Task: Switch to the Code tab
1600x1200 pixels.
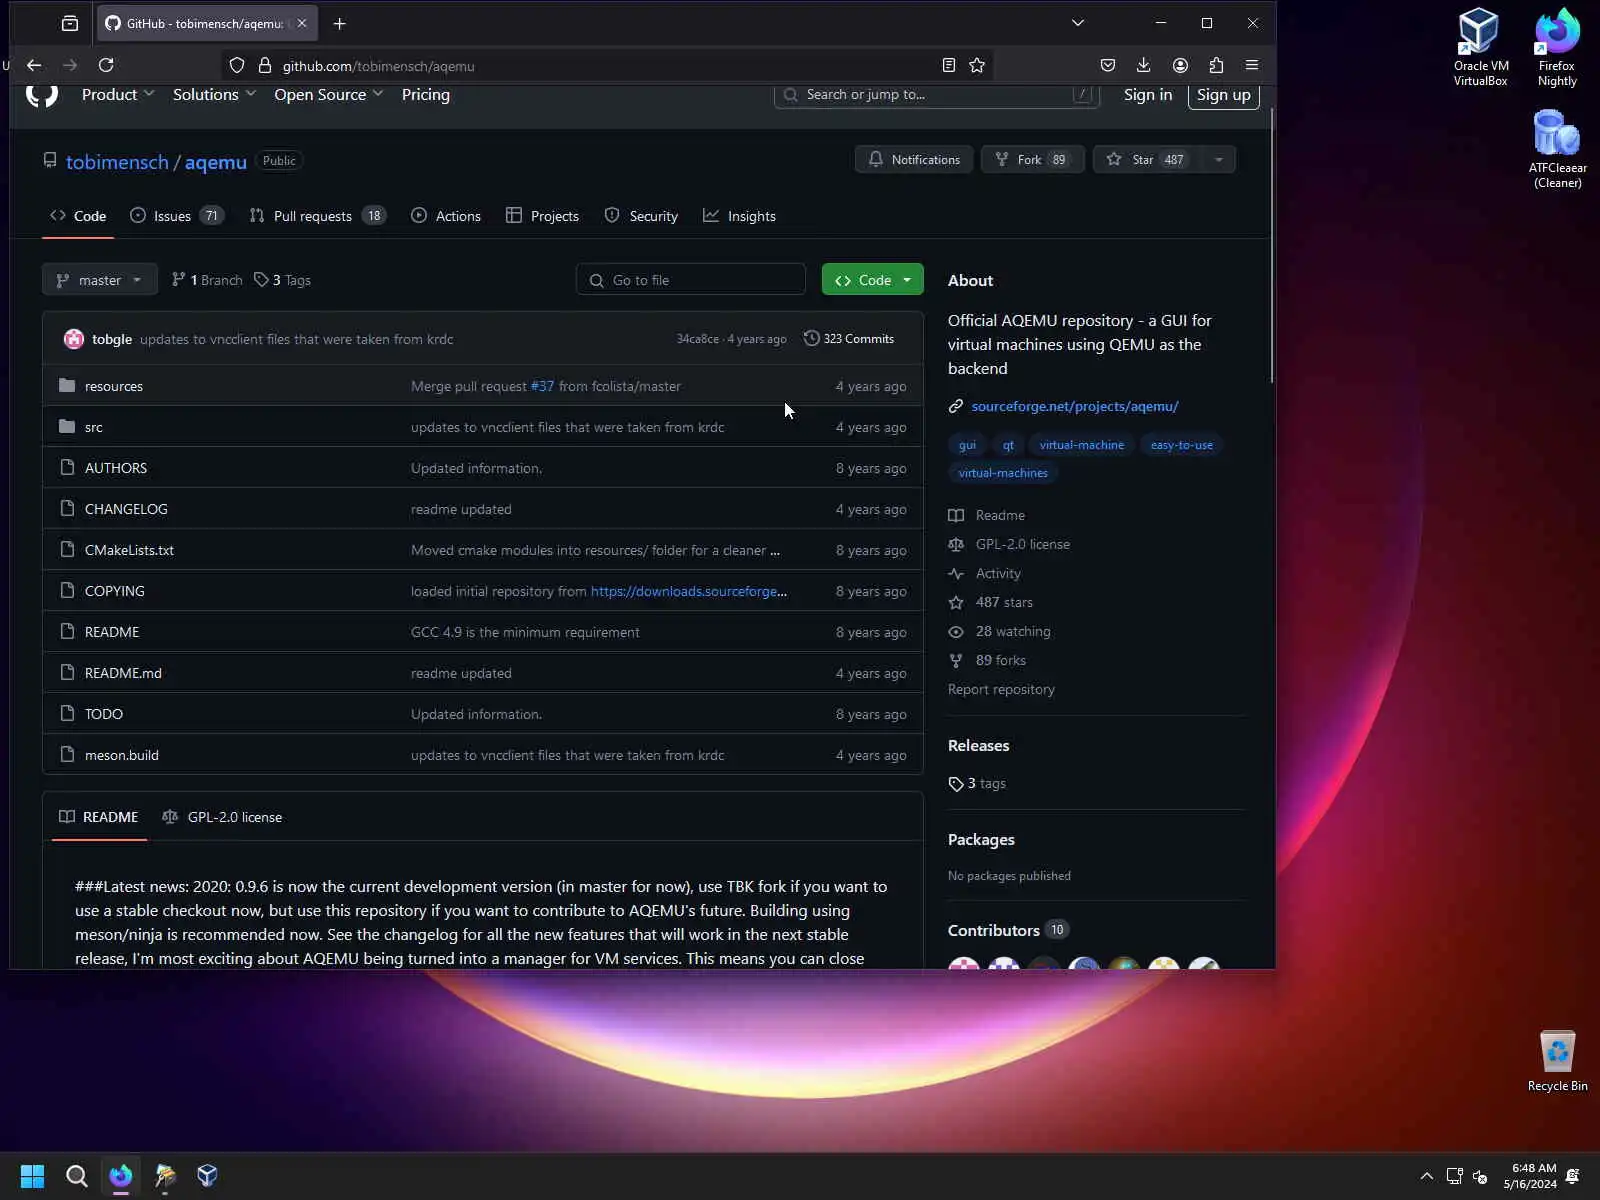Action: (78, 216)
